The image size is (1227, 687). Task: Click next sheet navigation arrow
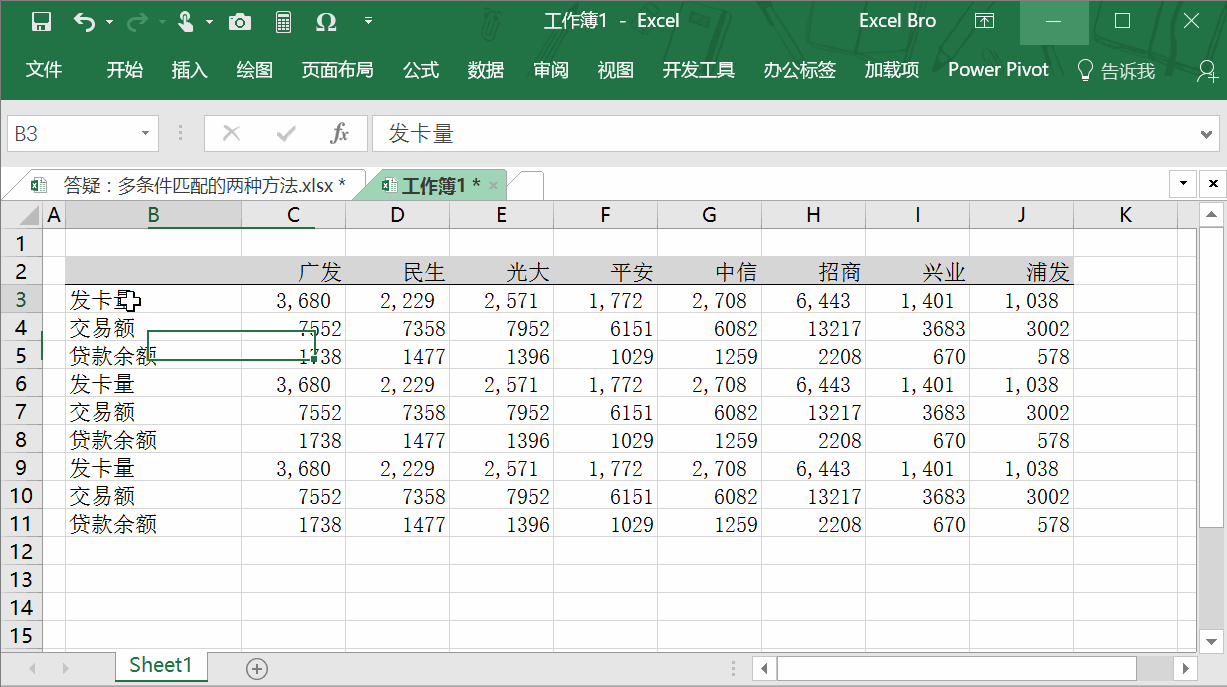pyautogui.click(x=66, y=669)
